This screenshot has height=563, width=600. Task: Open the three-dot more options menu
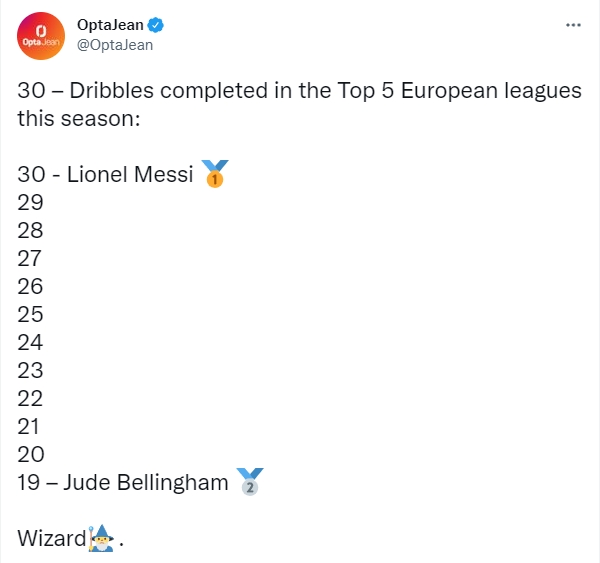tap(573, 25)
